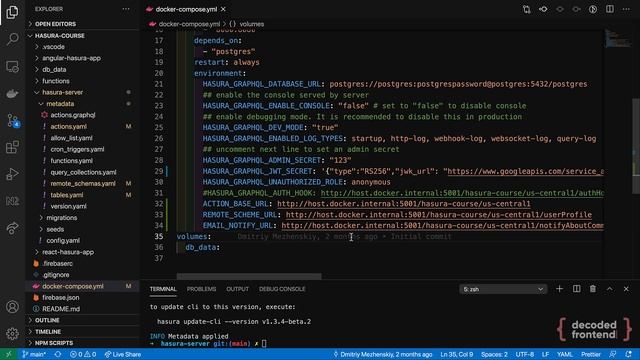Click the code minimap
Screen dimensions: 640x360
coord(617,39)
